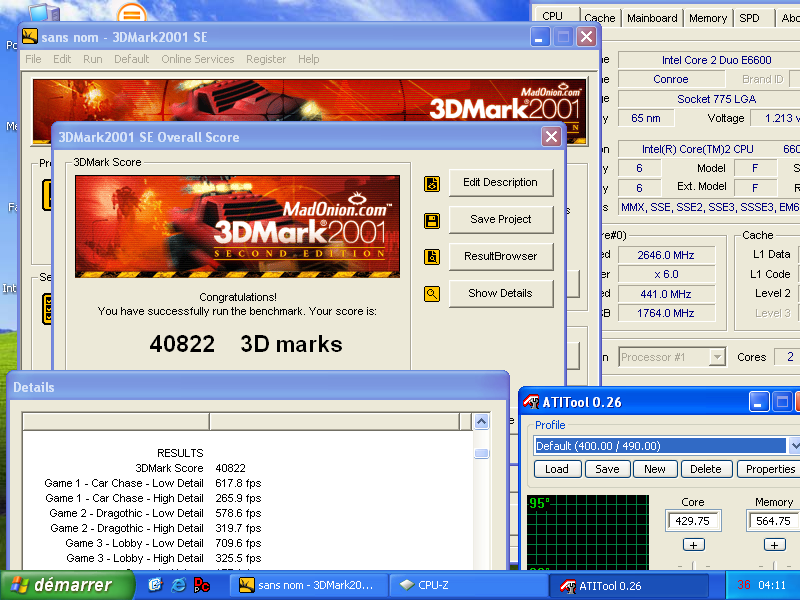Switch to CPU-Z Cache tab
Viewport: 800px width, 600px height.
(600, 18)
